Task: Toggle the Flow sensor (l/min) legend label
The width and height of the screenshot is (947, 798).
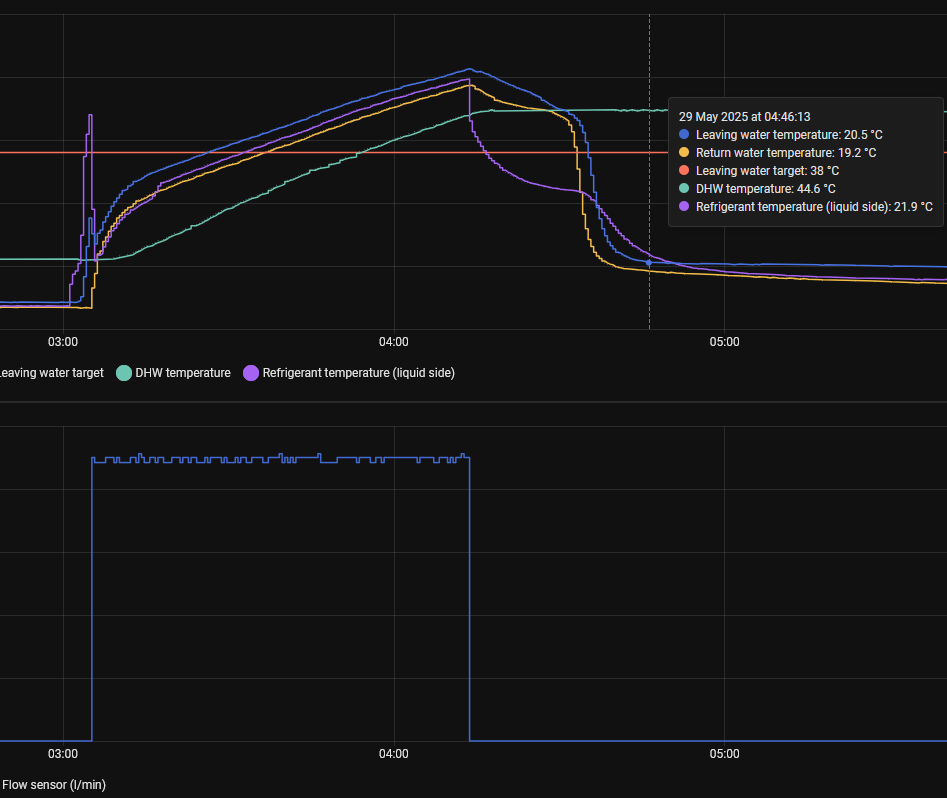Action: click(53, 785)
